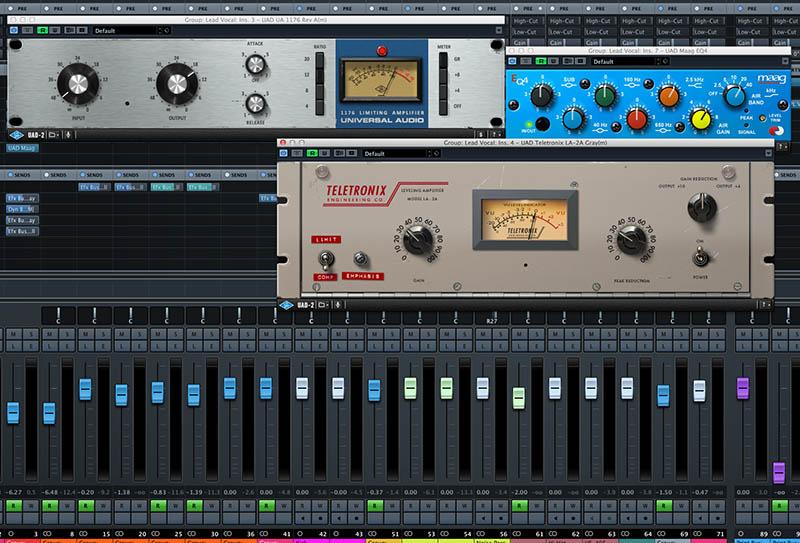Flip the LA-2A Limit/Comp switch
This screenshot has height=543, width=800.
326,258
